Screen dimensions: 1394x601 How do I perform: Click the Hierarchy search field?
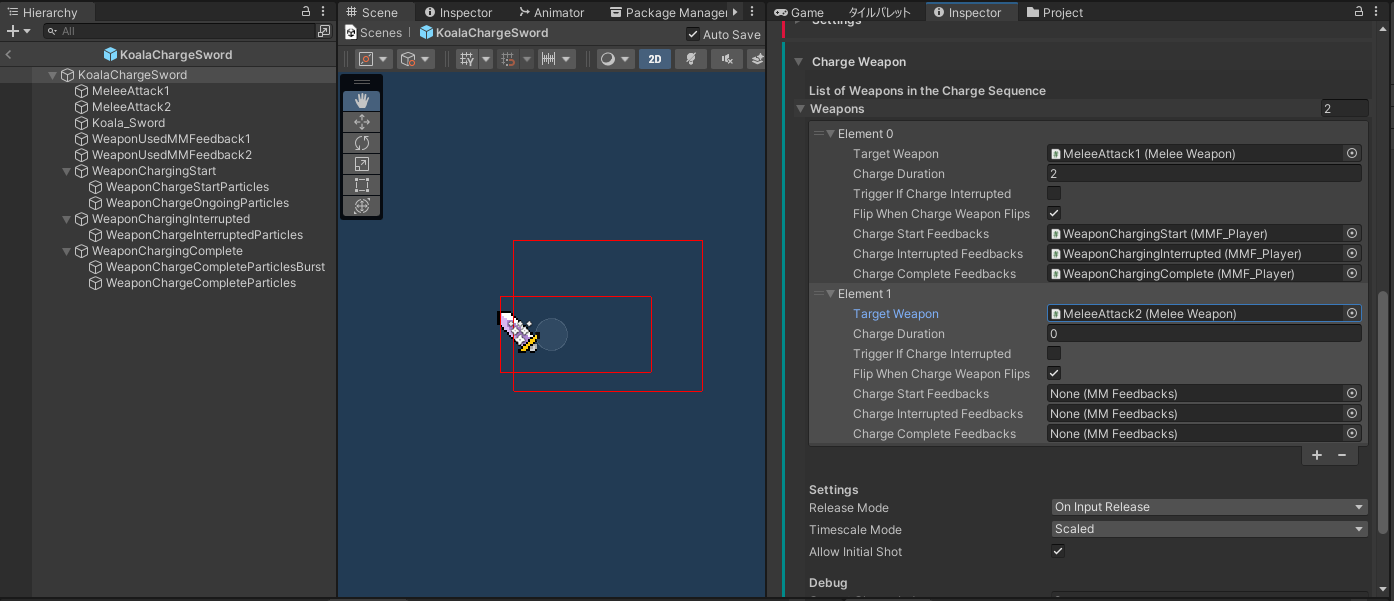[185, 32]
